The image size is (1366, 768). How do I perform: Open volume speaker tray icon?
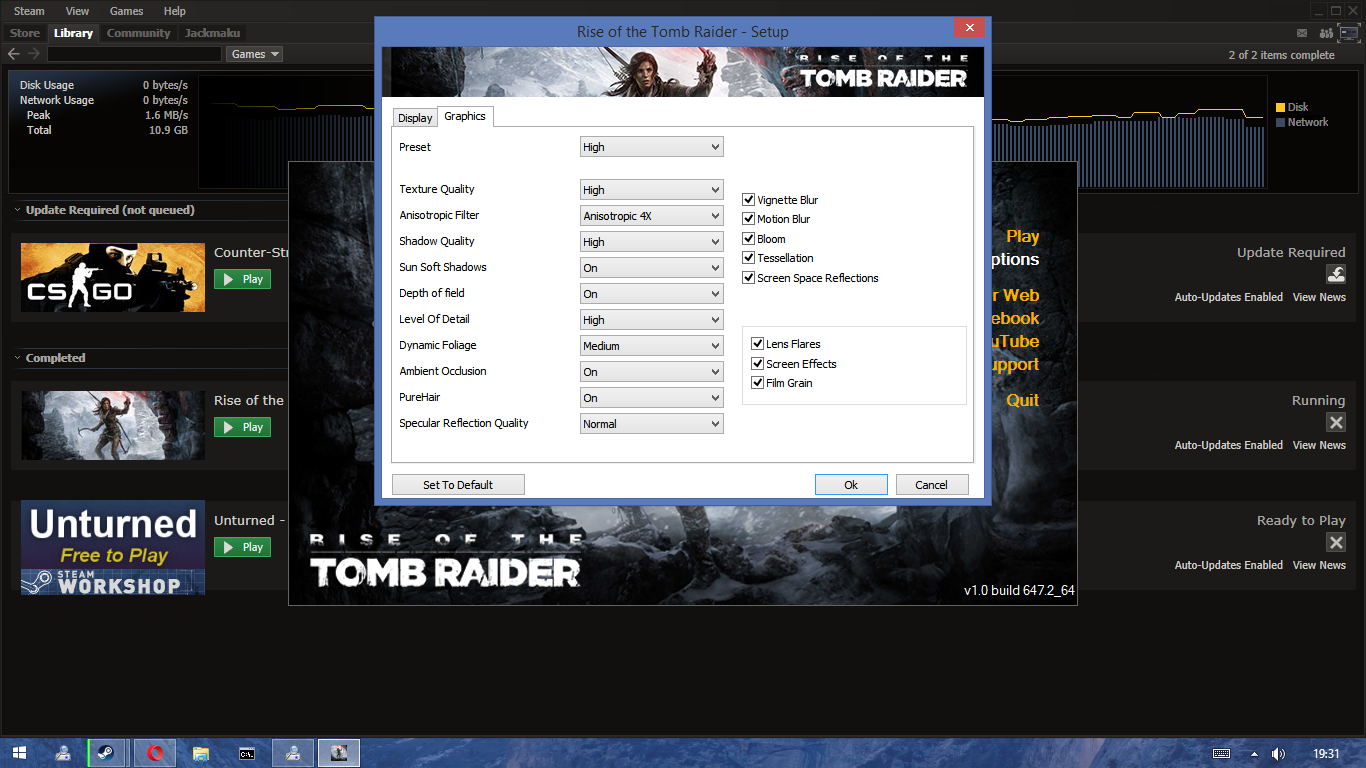pos(1278,753)
